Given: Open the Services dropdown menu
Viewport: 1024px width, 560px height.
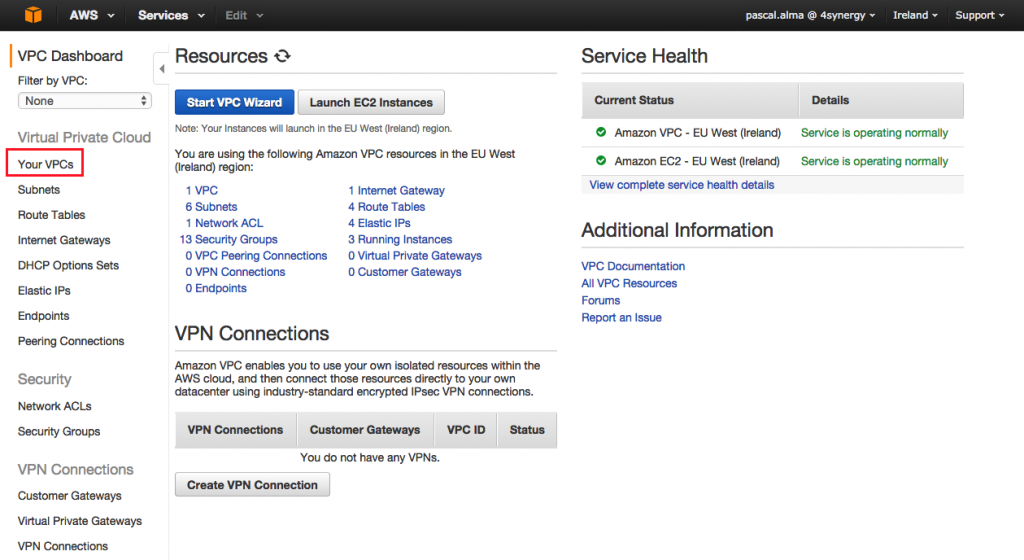Looking at the screenshot, I should tap(171, 15).
